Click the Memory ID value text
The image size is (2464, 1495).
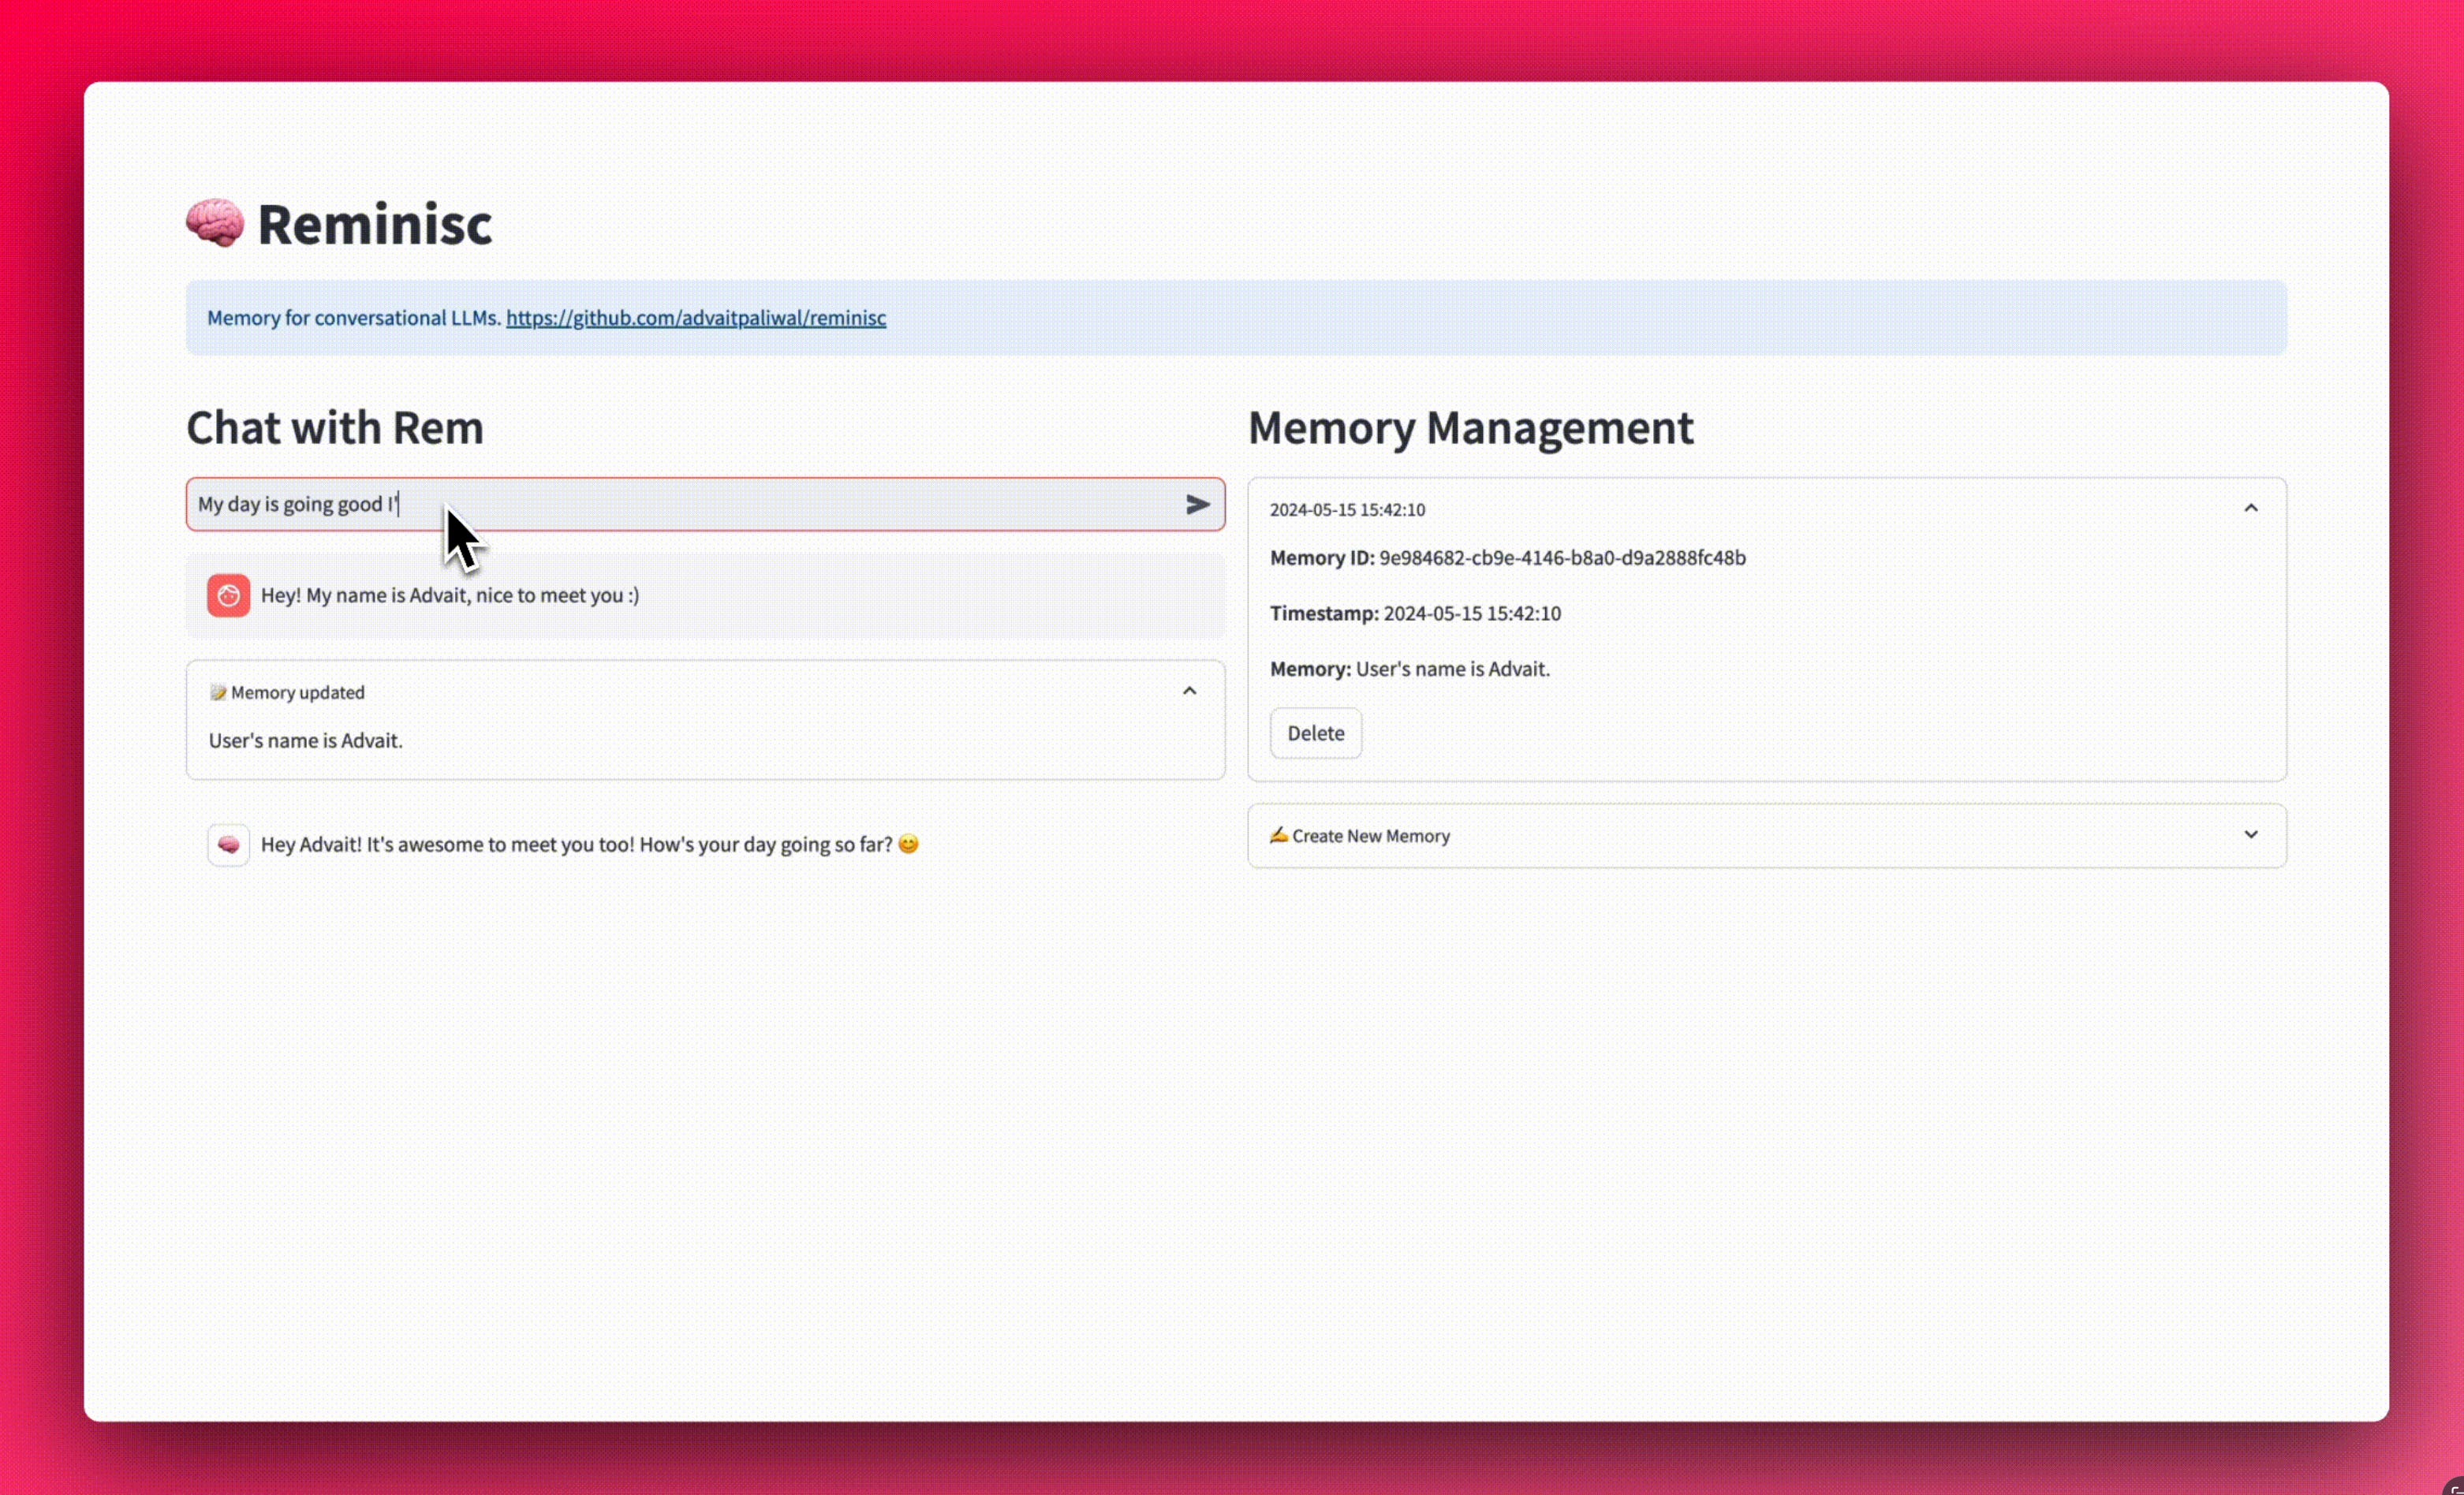click(1562, 558)
